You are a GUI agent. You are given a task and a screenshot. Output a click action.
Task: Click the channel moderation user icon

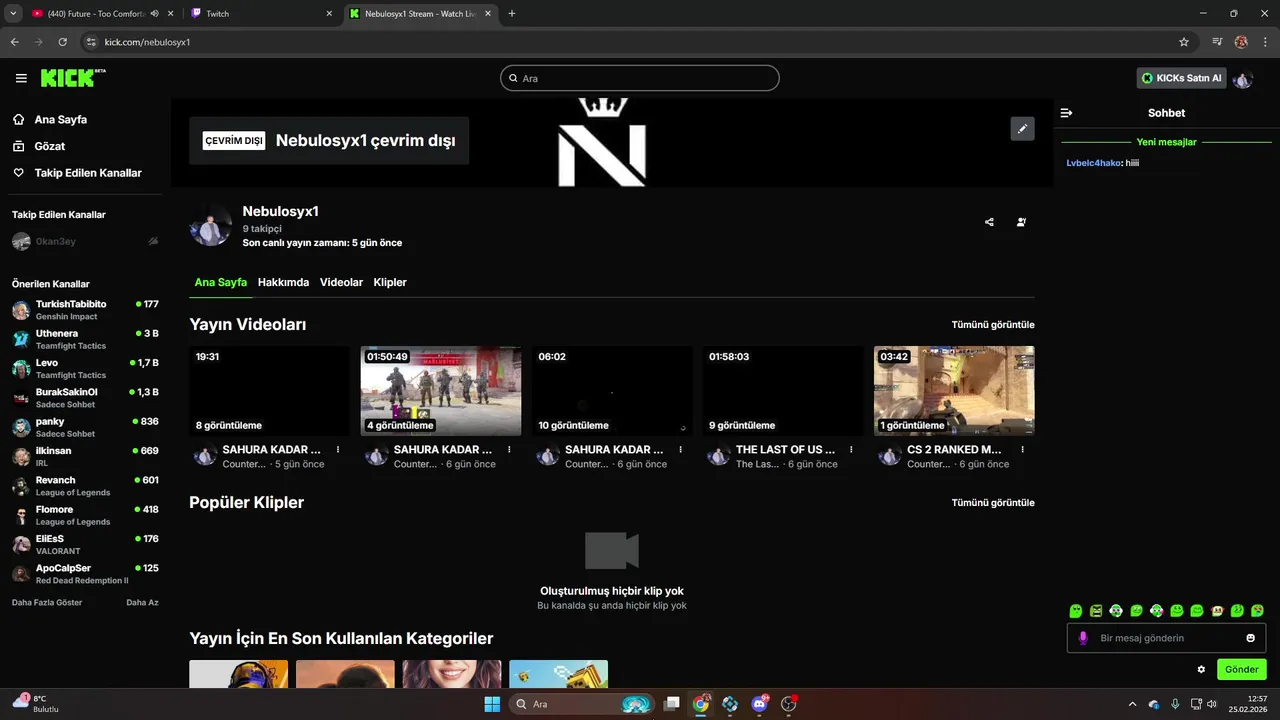coord(1021,222)
